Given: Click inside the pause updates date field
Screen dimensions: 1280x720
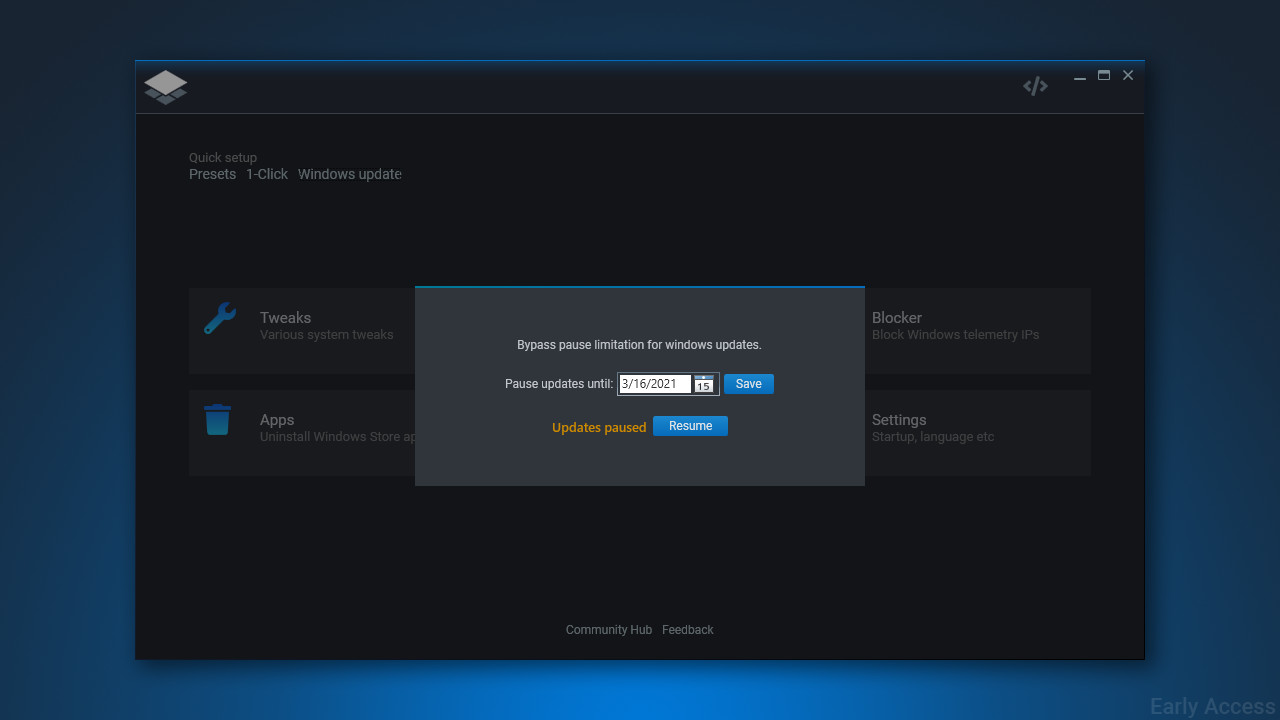Looking at the screenshot, I should pyautogui.click(x=655, y=383).
